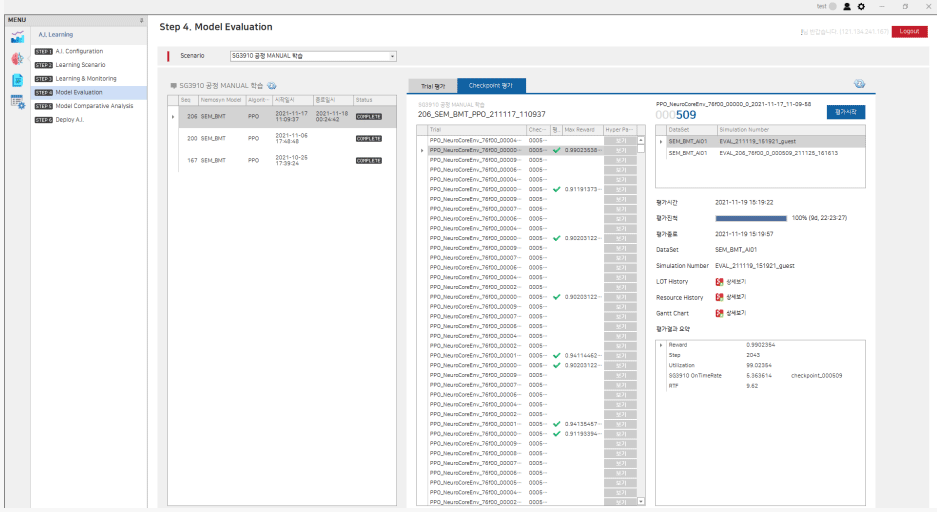Click the green checkmark in 0.91191373 row
Viewport: 937px width, 512px height.
[556, 189]
